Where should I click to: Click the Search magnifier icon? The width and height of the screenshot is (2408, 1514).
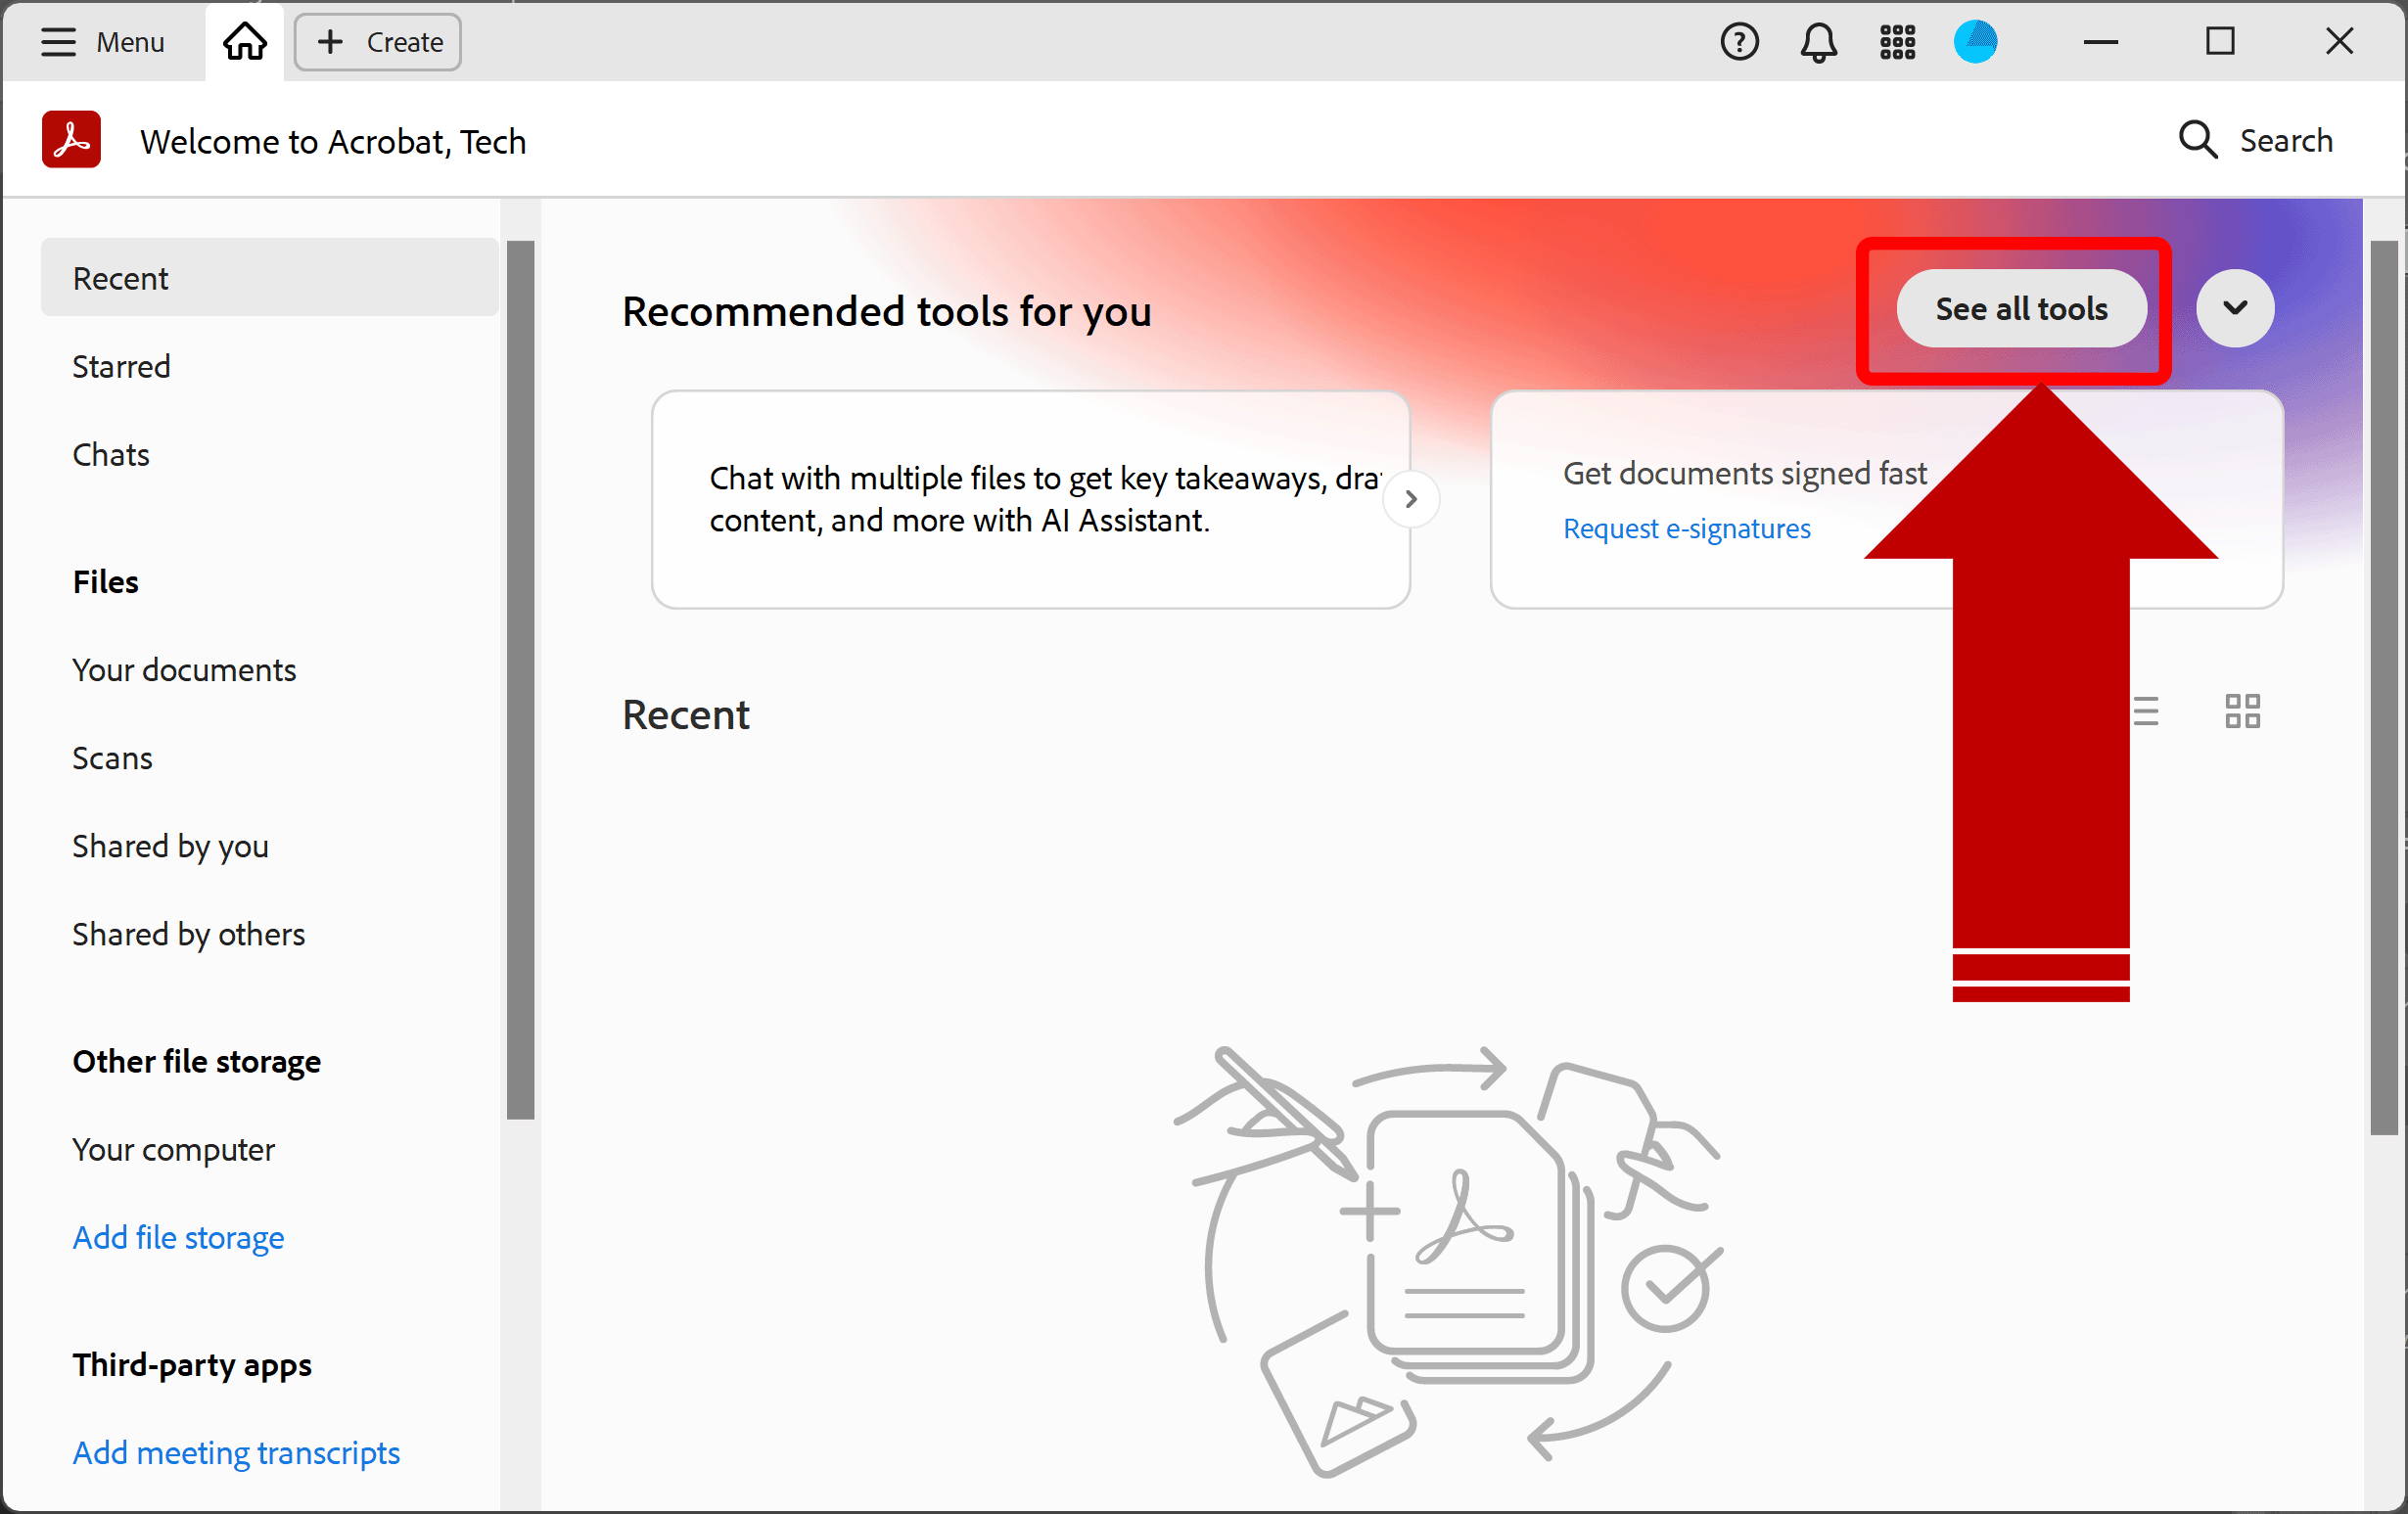click(x=2197, y=140)
